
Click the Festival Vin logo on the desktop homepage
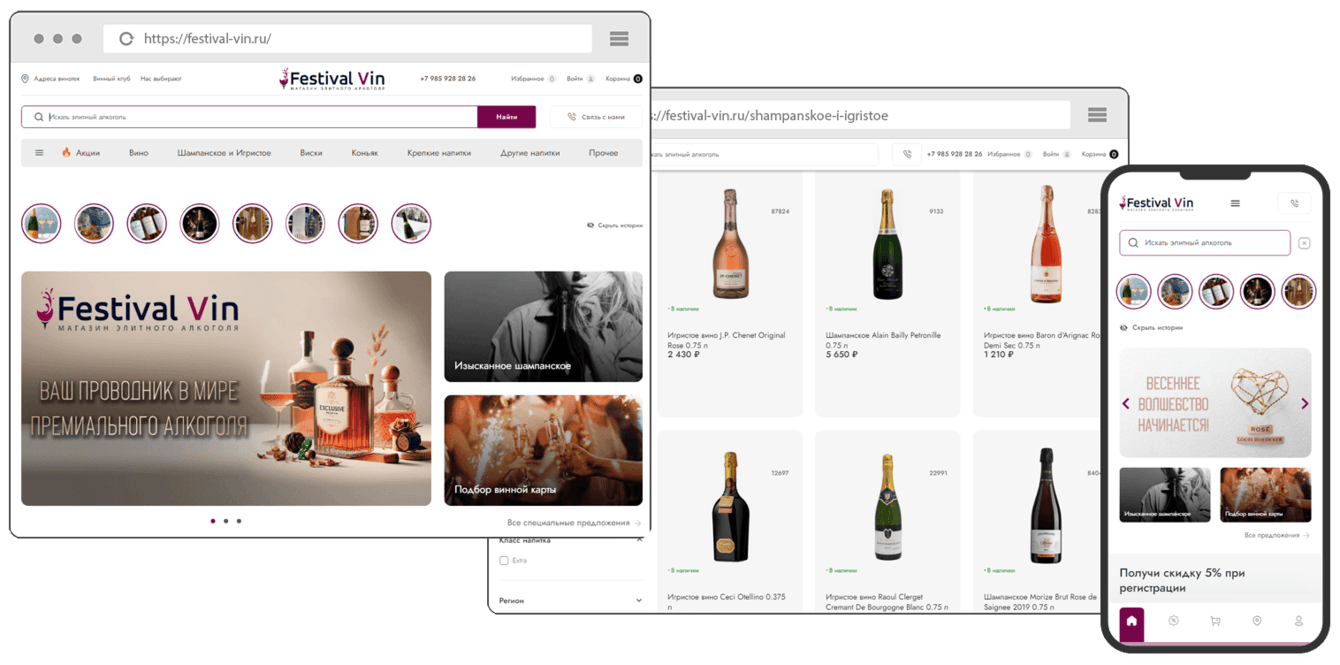pyautogui.click(x=332, y=79)
